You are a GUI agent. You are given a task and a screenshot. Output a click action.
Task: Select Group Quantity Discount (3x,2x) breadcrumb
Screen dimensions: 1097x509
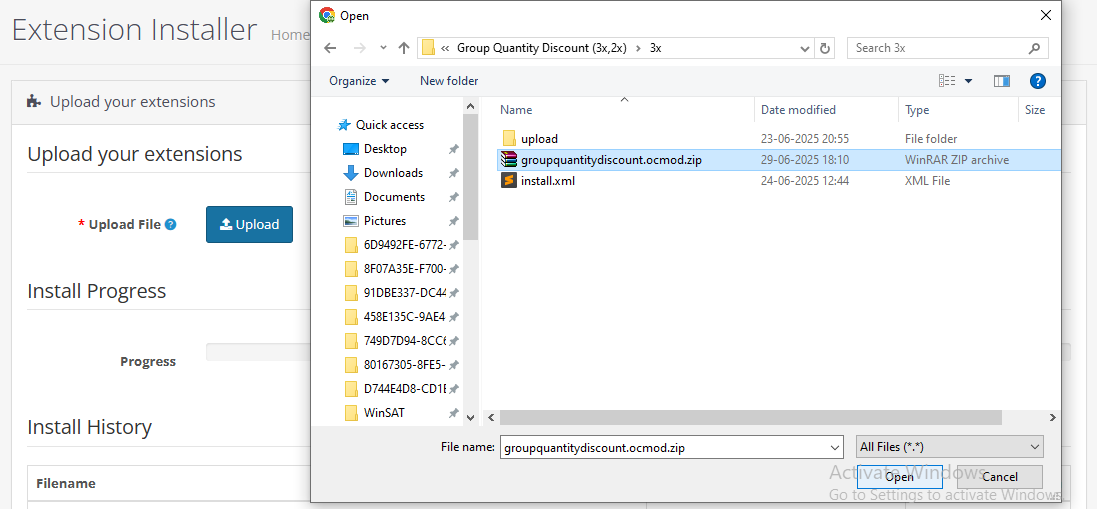pos(542,48)
